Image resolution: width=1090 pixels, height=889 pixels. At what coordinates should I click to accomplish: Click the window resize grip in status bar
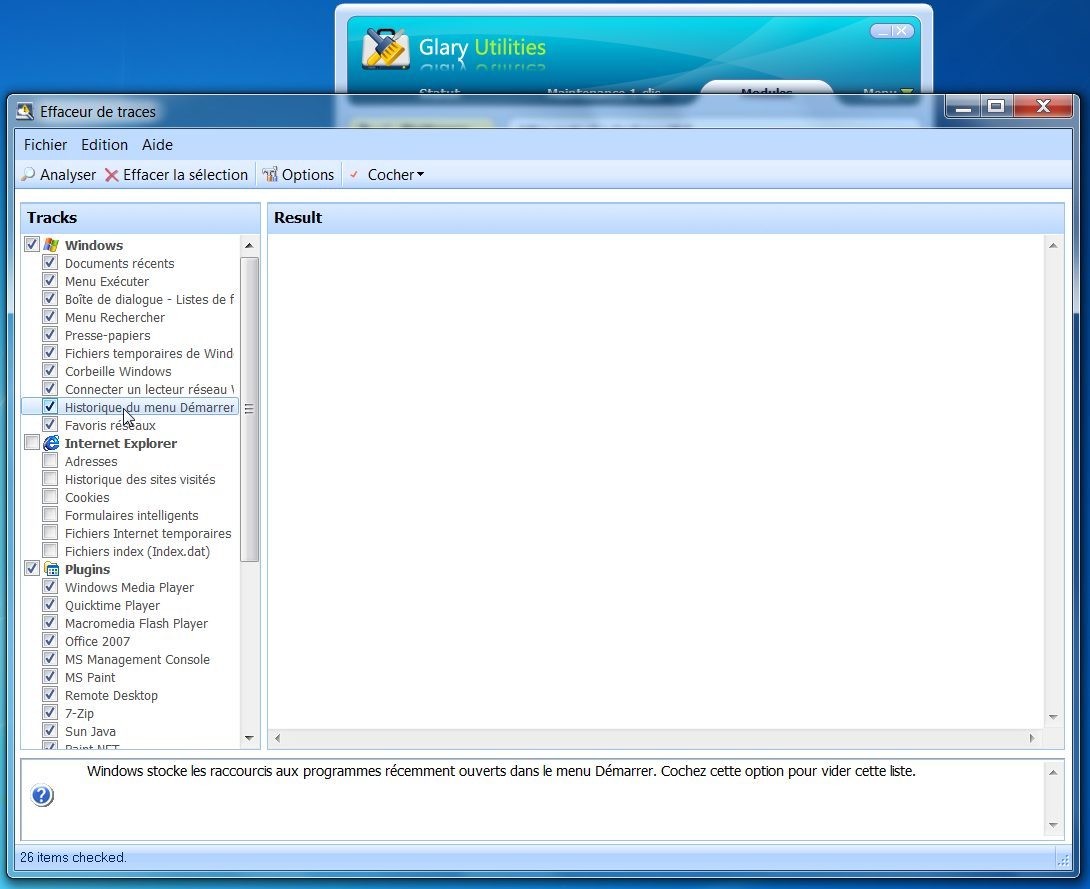tap(1063, 860)
